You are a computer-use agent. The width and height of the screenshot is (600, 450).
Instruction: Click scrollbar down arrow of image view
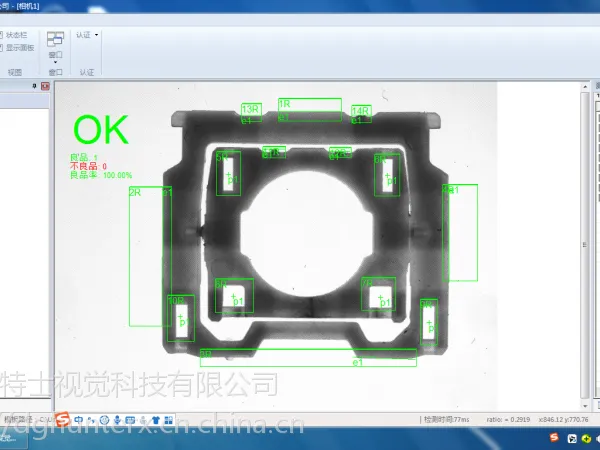coord(585,406)
